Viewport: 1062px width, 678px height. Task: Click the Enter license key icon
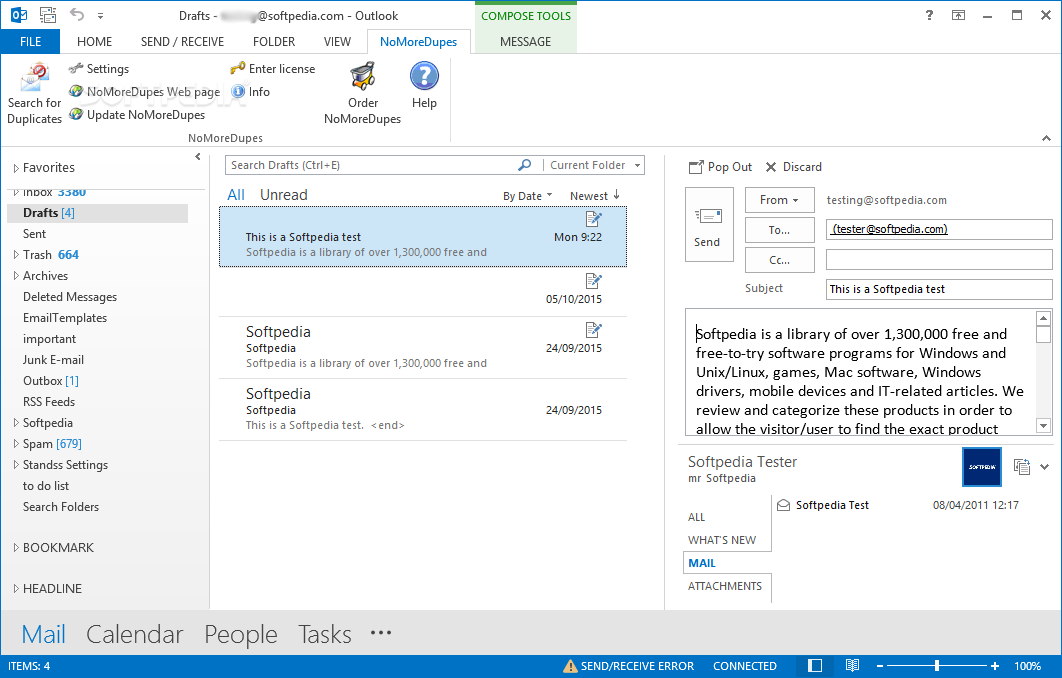(x=238, y=68)
